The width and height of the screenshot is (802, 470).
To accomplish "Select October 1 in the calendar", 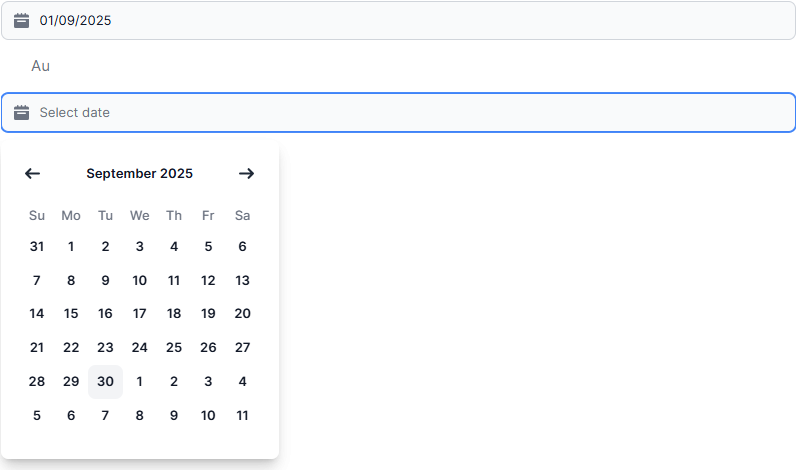I will click(140, 381).
